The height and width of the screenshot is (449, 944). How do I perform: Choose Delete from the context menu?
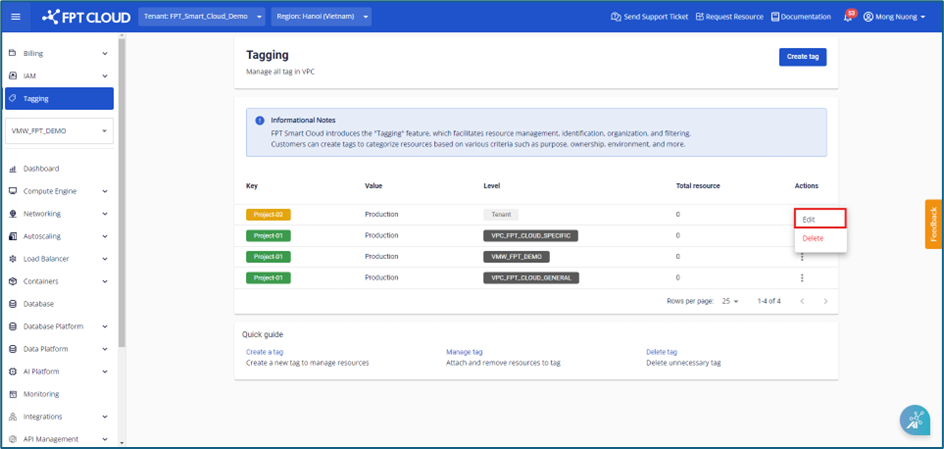pyautogui.click(x=813, y=238)
